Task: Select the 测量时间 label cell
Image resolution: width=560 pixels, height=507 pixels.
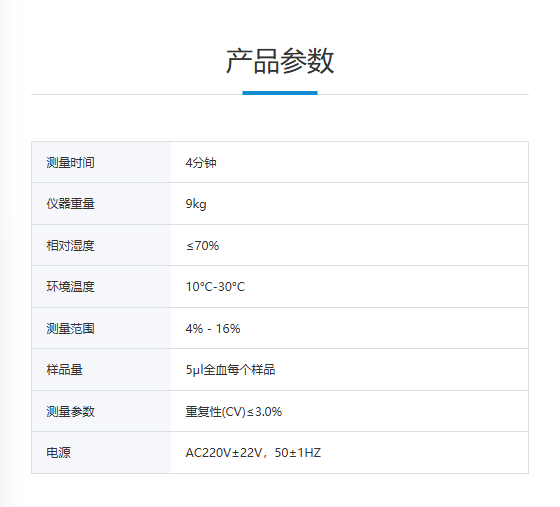Action: coord(101,162)
